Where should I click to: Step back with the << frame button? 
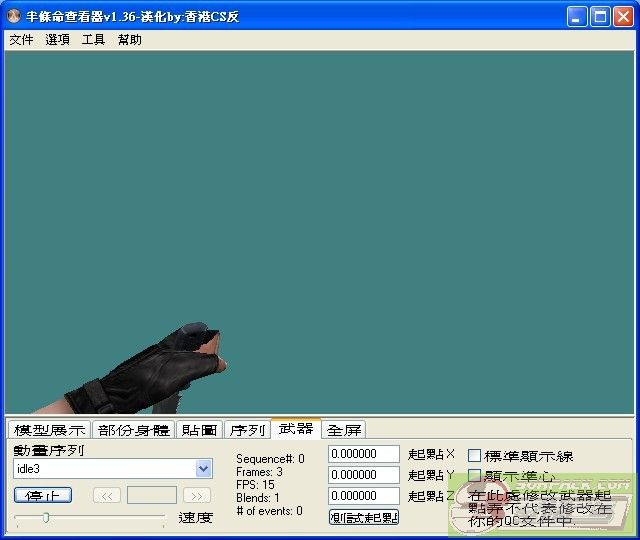[107, 496]
